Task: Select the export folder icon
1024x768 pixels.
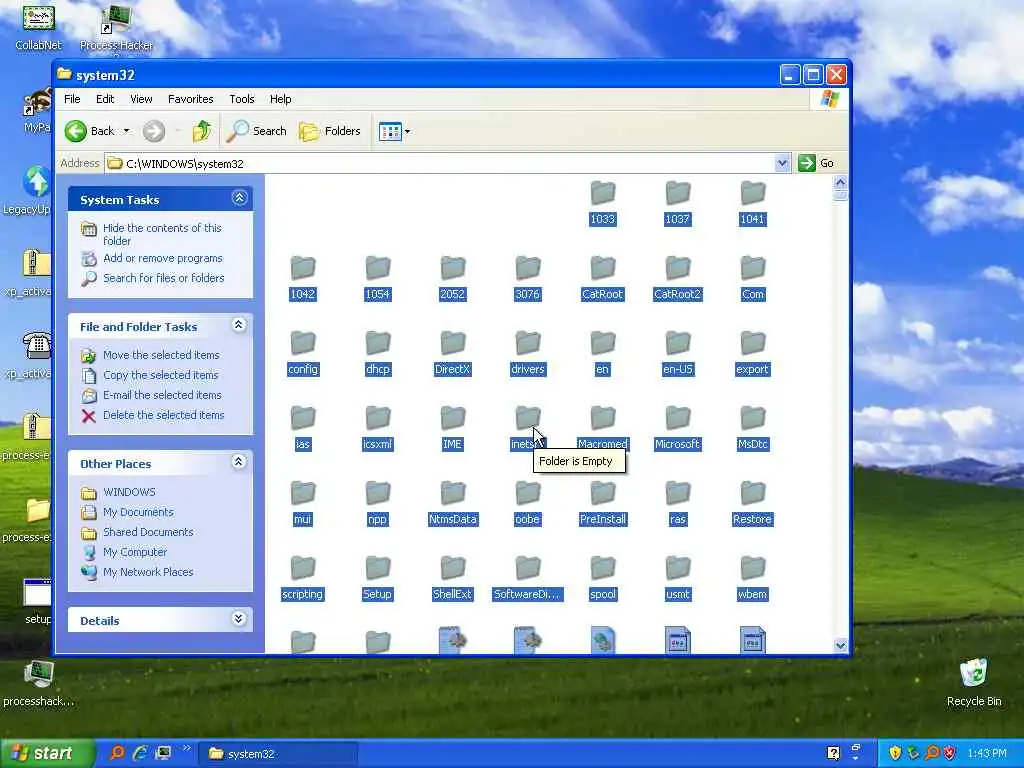Action: [x=752, y=344]
